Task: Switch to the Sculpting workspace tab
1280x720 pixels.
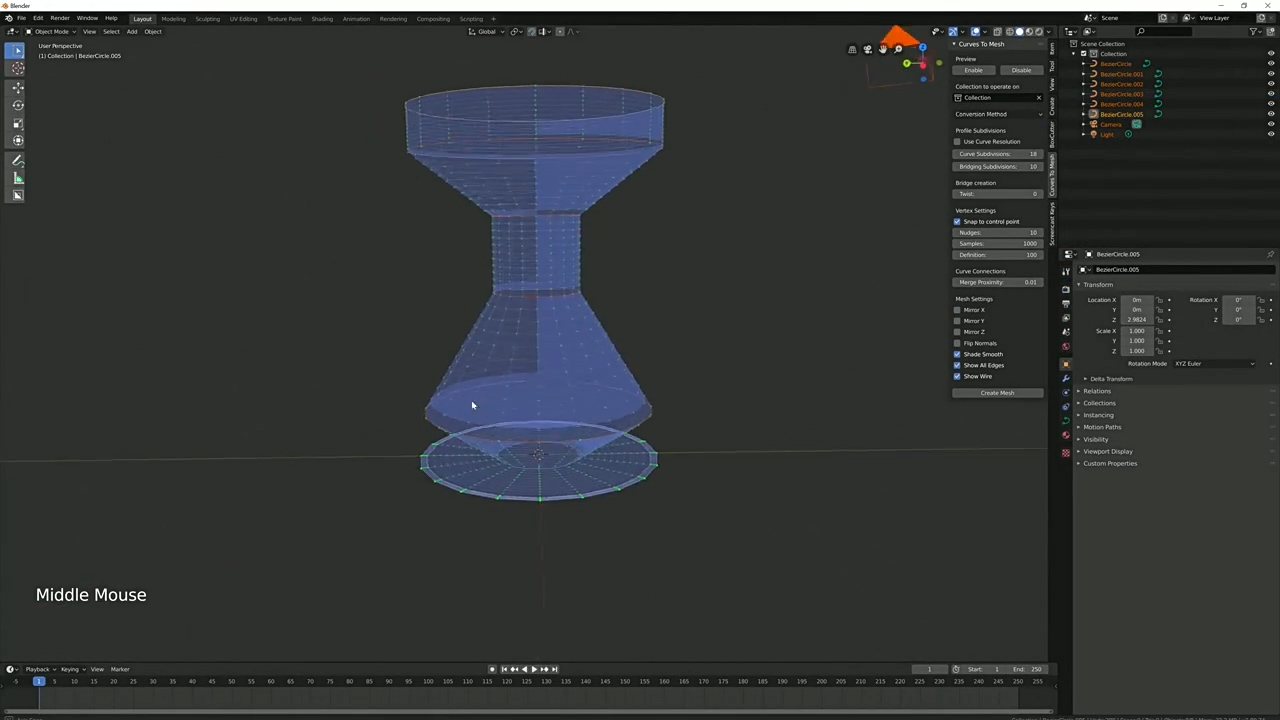Action: click(207, 19)
